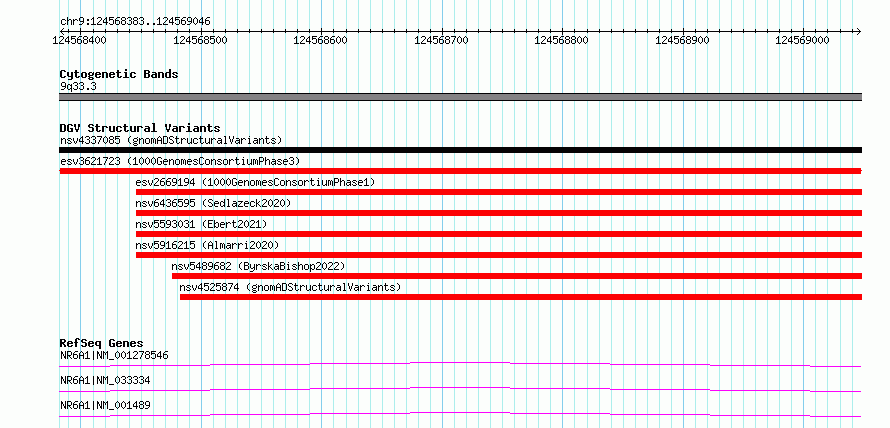Click ruler tick label 124569000
890x428 pixels.
tap(803, 40)
